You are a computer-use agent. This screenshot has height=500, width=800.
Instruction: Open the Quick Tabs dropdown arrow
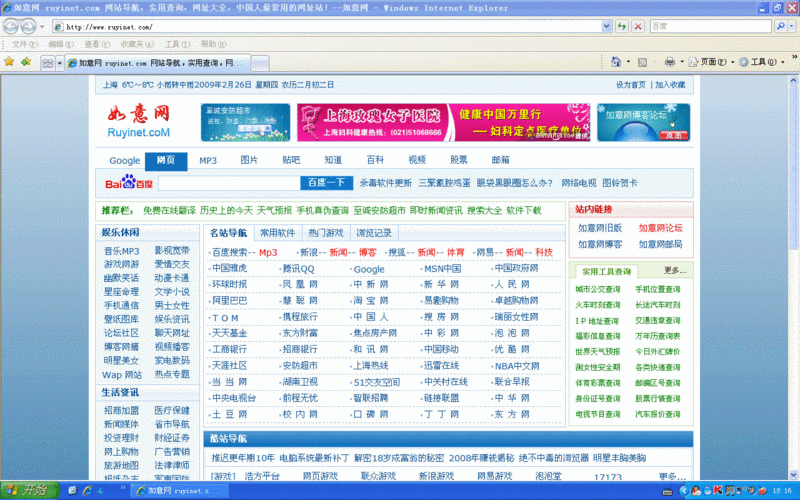pos(59,63)
